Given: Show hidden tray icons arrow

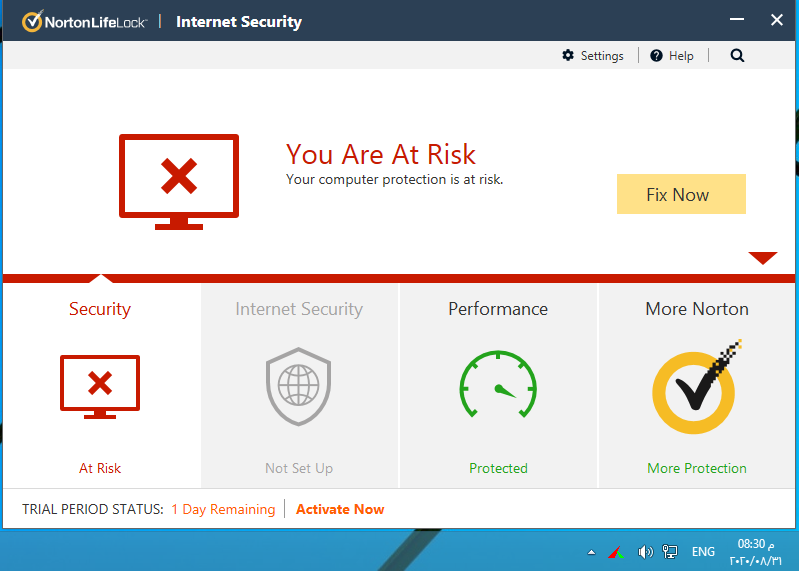Looking at the screenshot, I should point(591,552).
